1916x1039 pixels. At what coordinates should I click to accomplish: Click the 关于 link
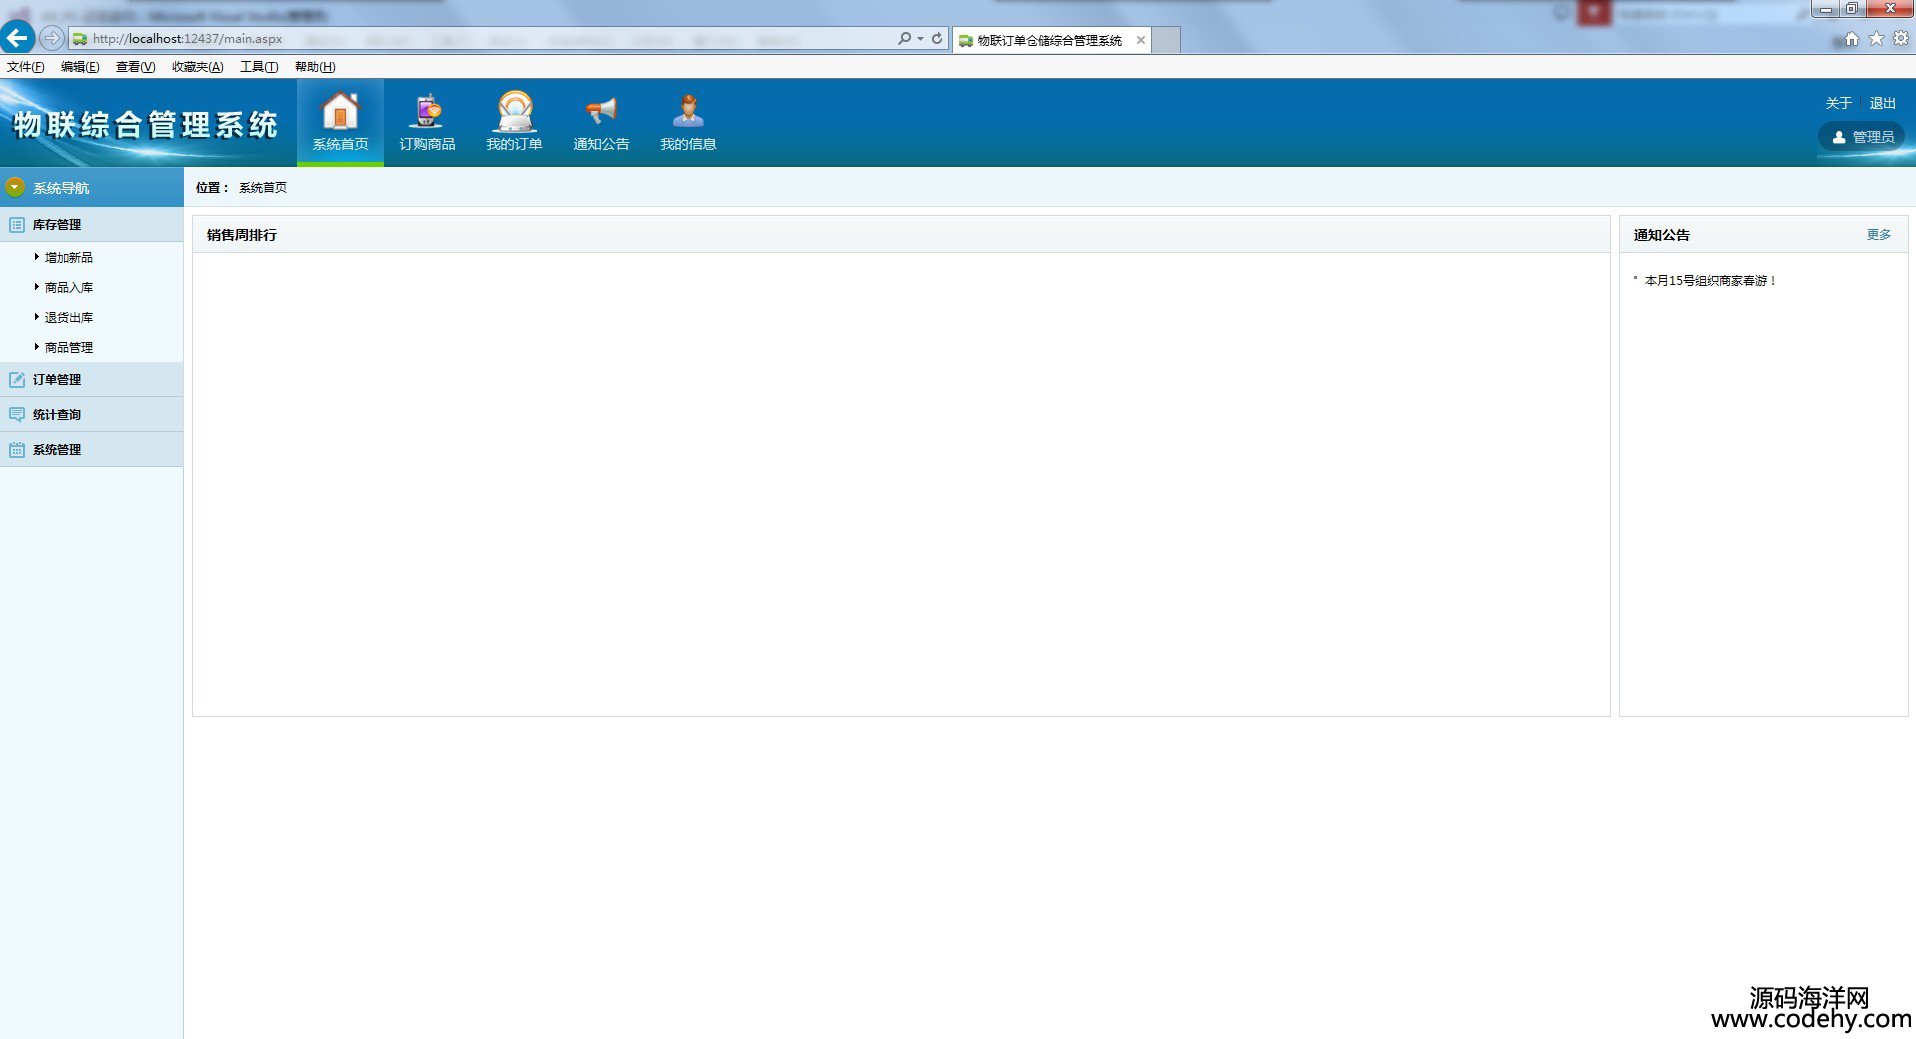pyautogui.click(x=1839, y=103)
